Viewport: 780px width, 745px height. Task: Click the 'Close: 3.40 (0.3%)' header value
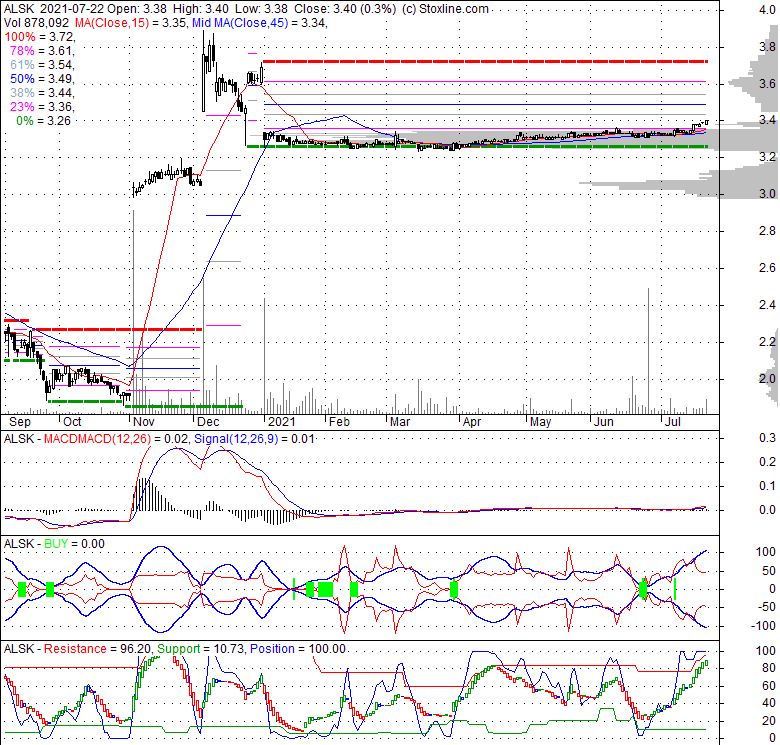point(345,8)
